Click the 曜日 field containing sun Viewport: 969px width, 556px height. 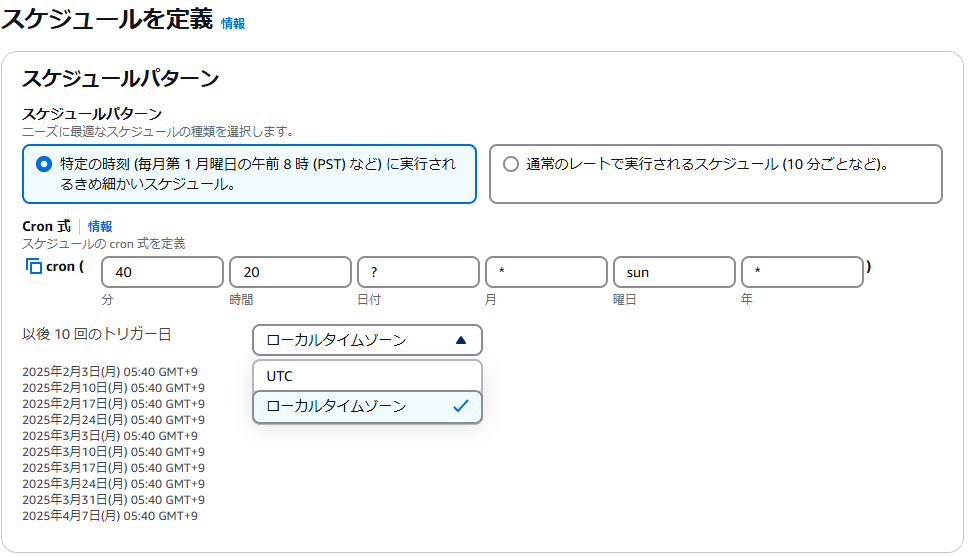click(x=674, y=272)
